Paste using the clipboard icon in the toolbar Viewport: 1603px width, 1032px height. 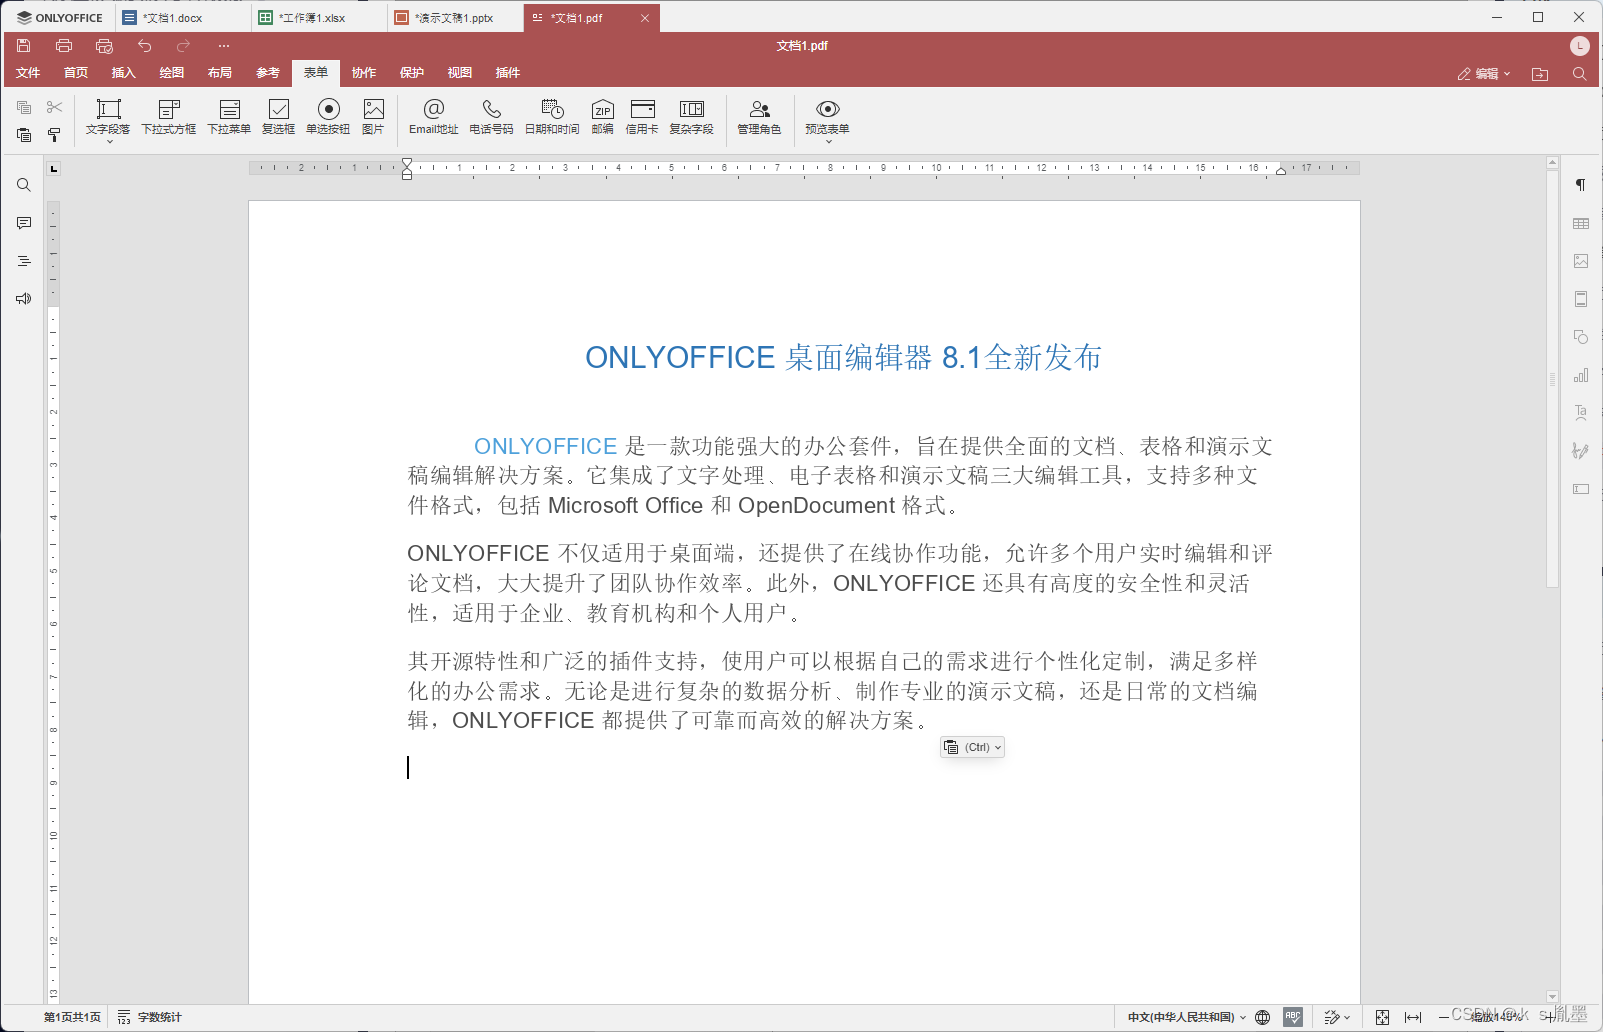coord(24,134)
